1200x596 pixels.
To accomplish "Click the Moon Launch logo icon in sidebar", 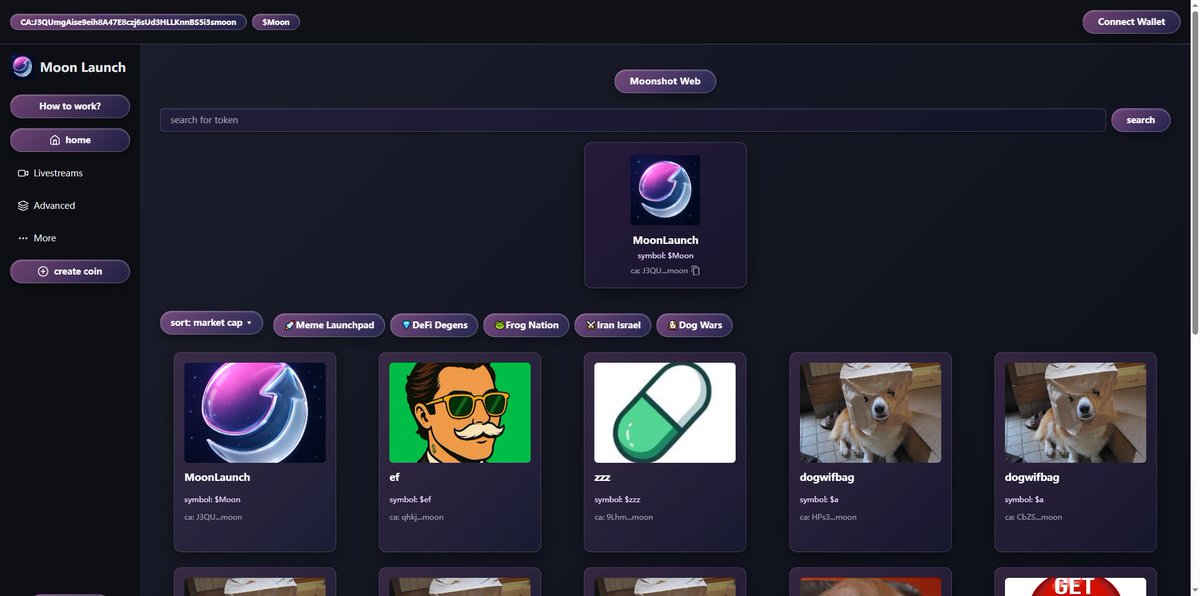I will click(x=22, y=67).
